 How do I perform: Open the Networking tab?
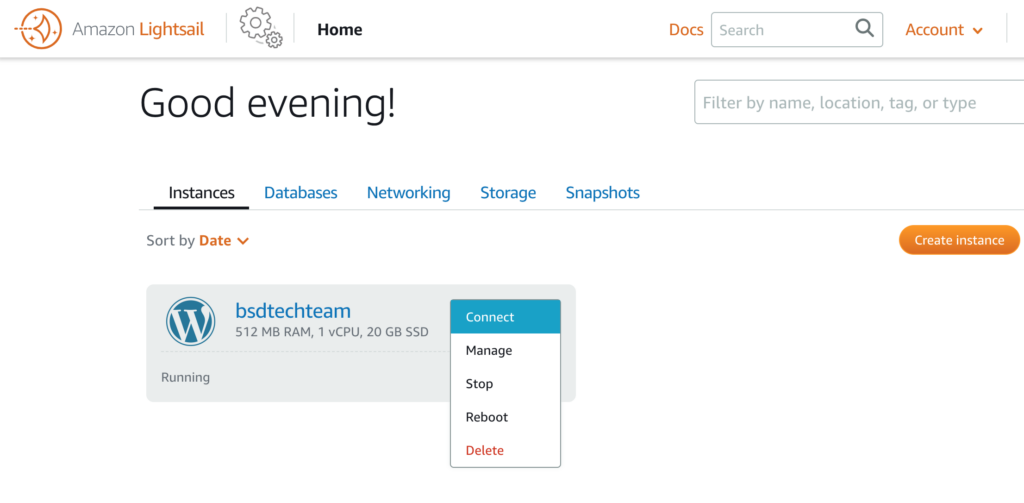tap(408, 193)
